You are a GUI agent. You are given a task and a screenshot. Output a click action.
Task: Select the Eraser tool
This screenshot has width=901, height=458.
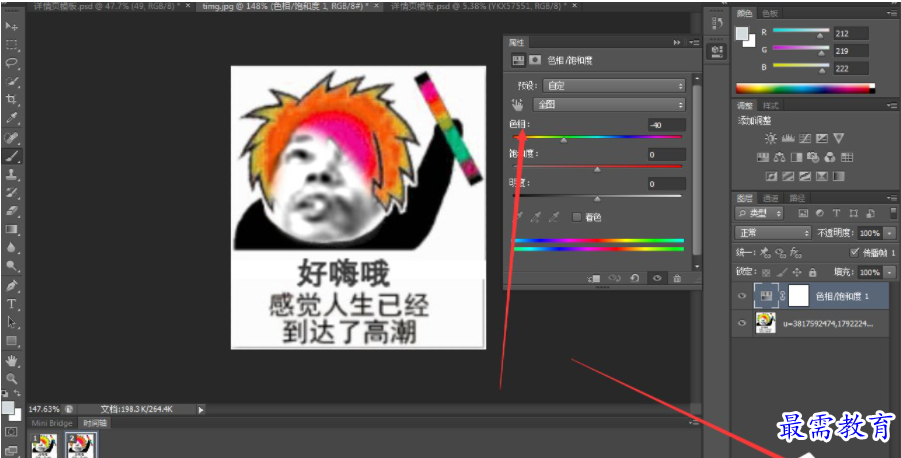click(11, 211)
